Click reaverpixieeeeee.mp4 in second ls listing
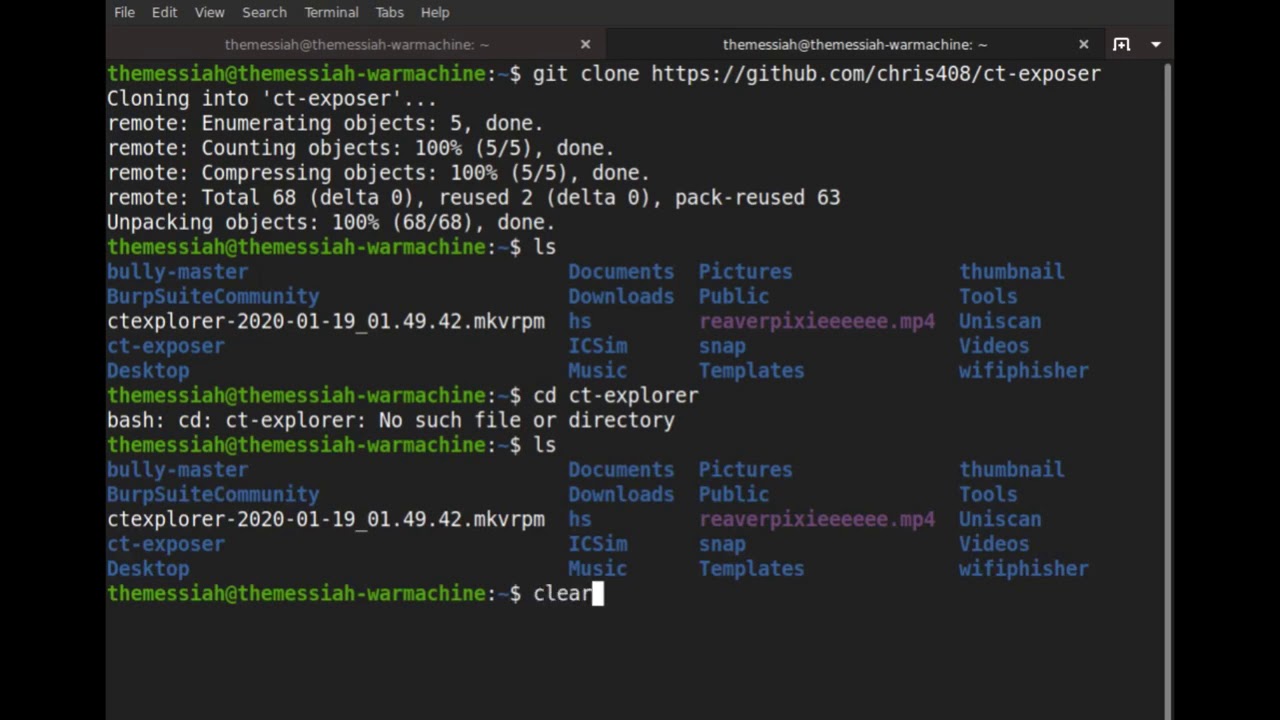The image size is (1280, 720). click(817, 519)
